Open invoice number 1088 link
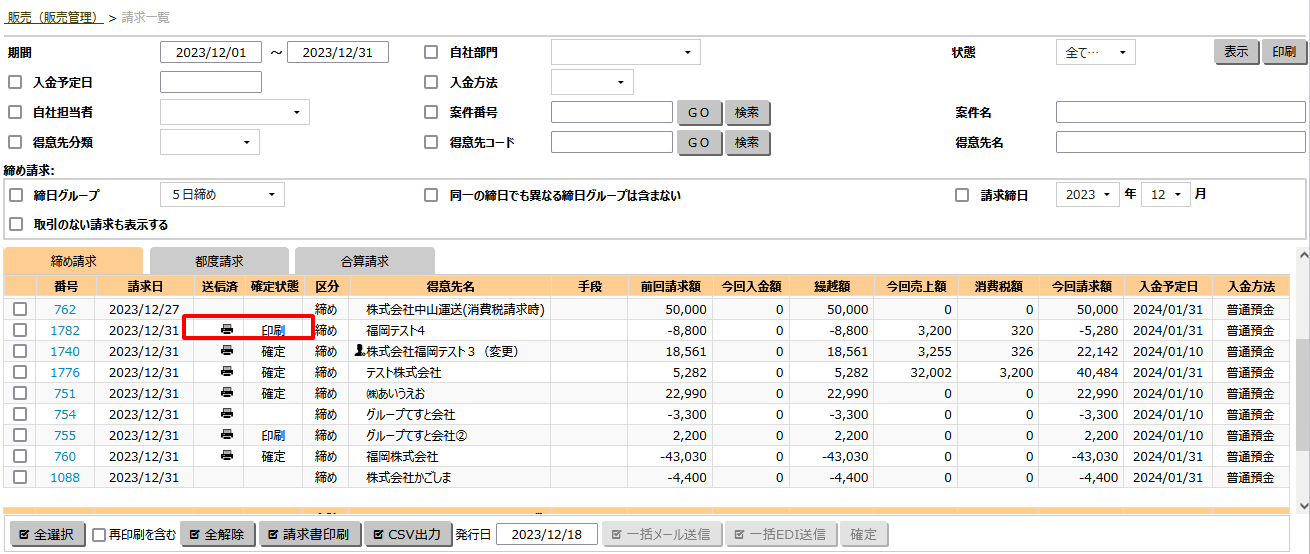The image size is (1310, 554). point(65,477)
